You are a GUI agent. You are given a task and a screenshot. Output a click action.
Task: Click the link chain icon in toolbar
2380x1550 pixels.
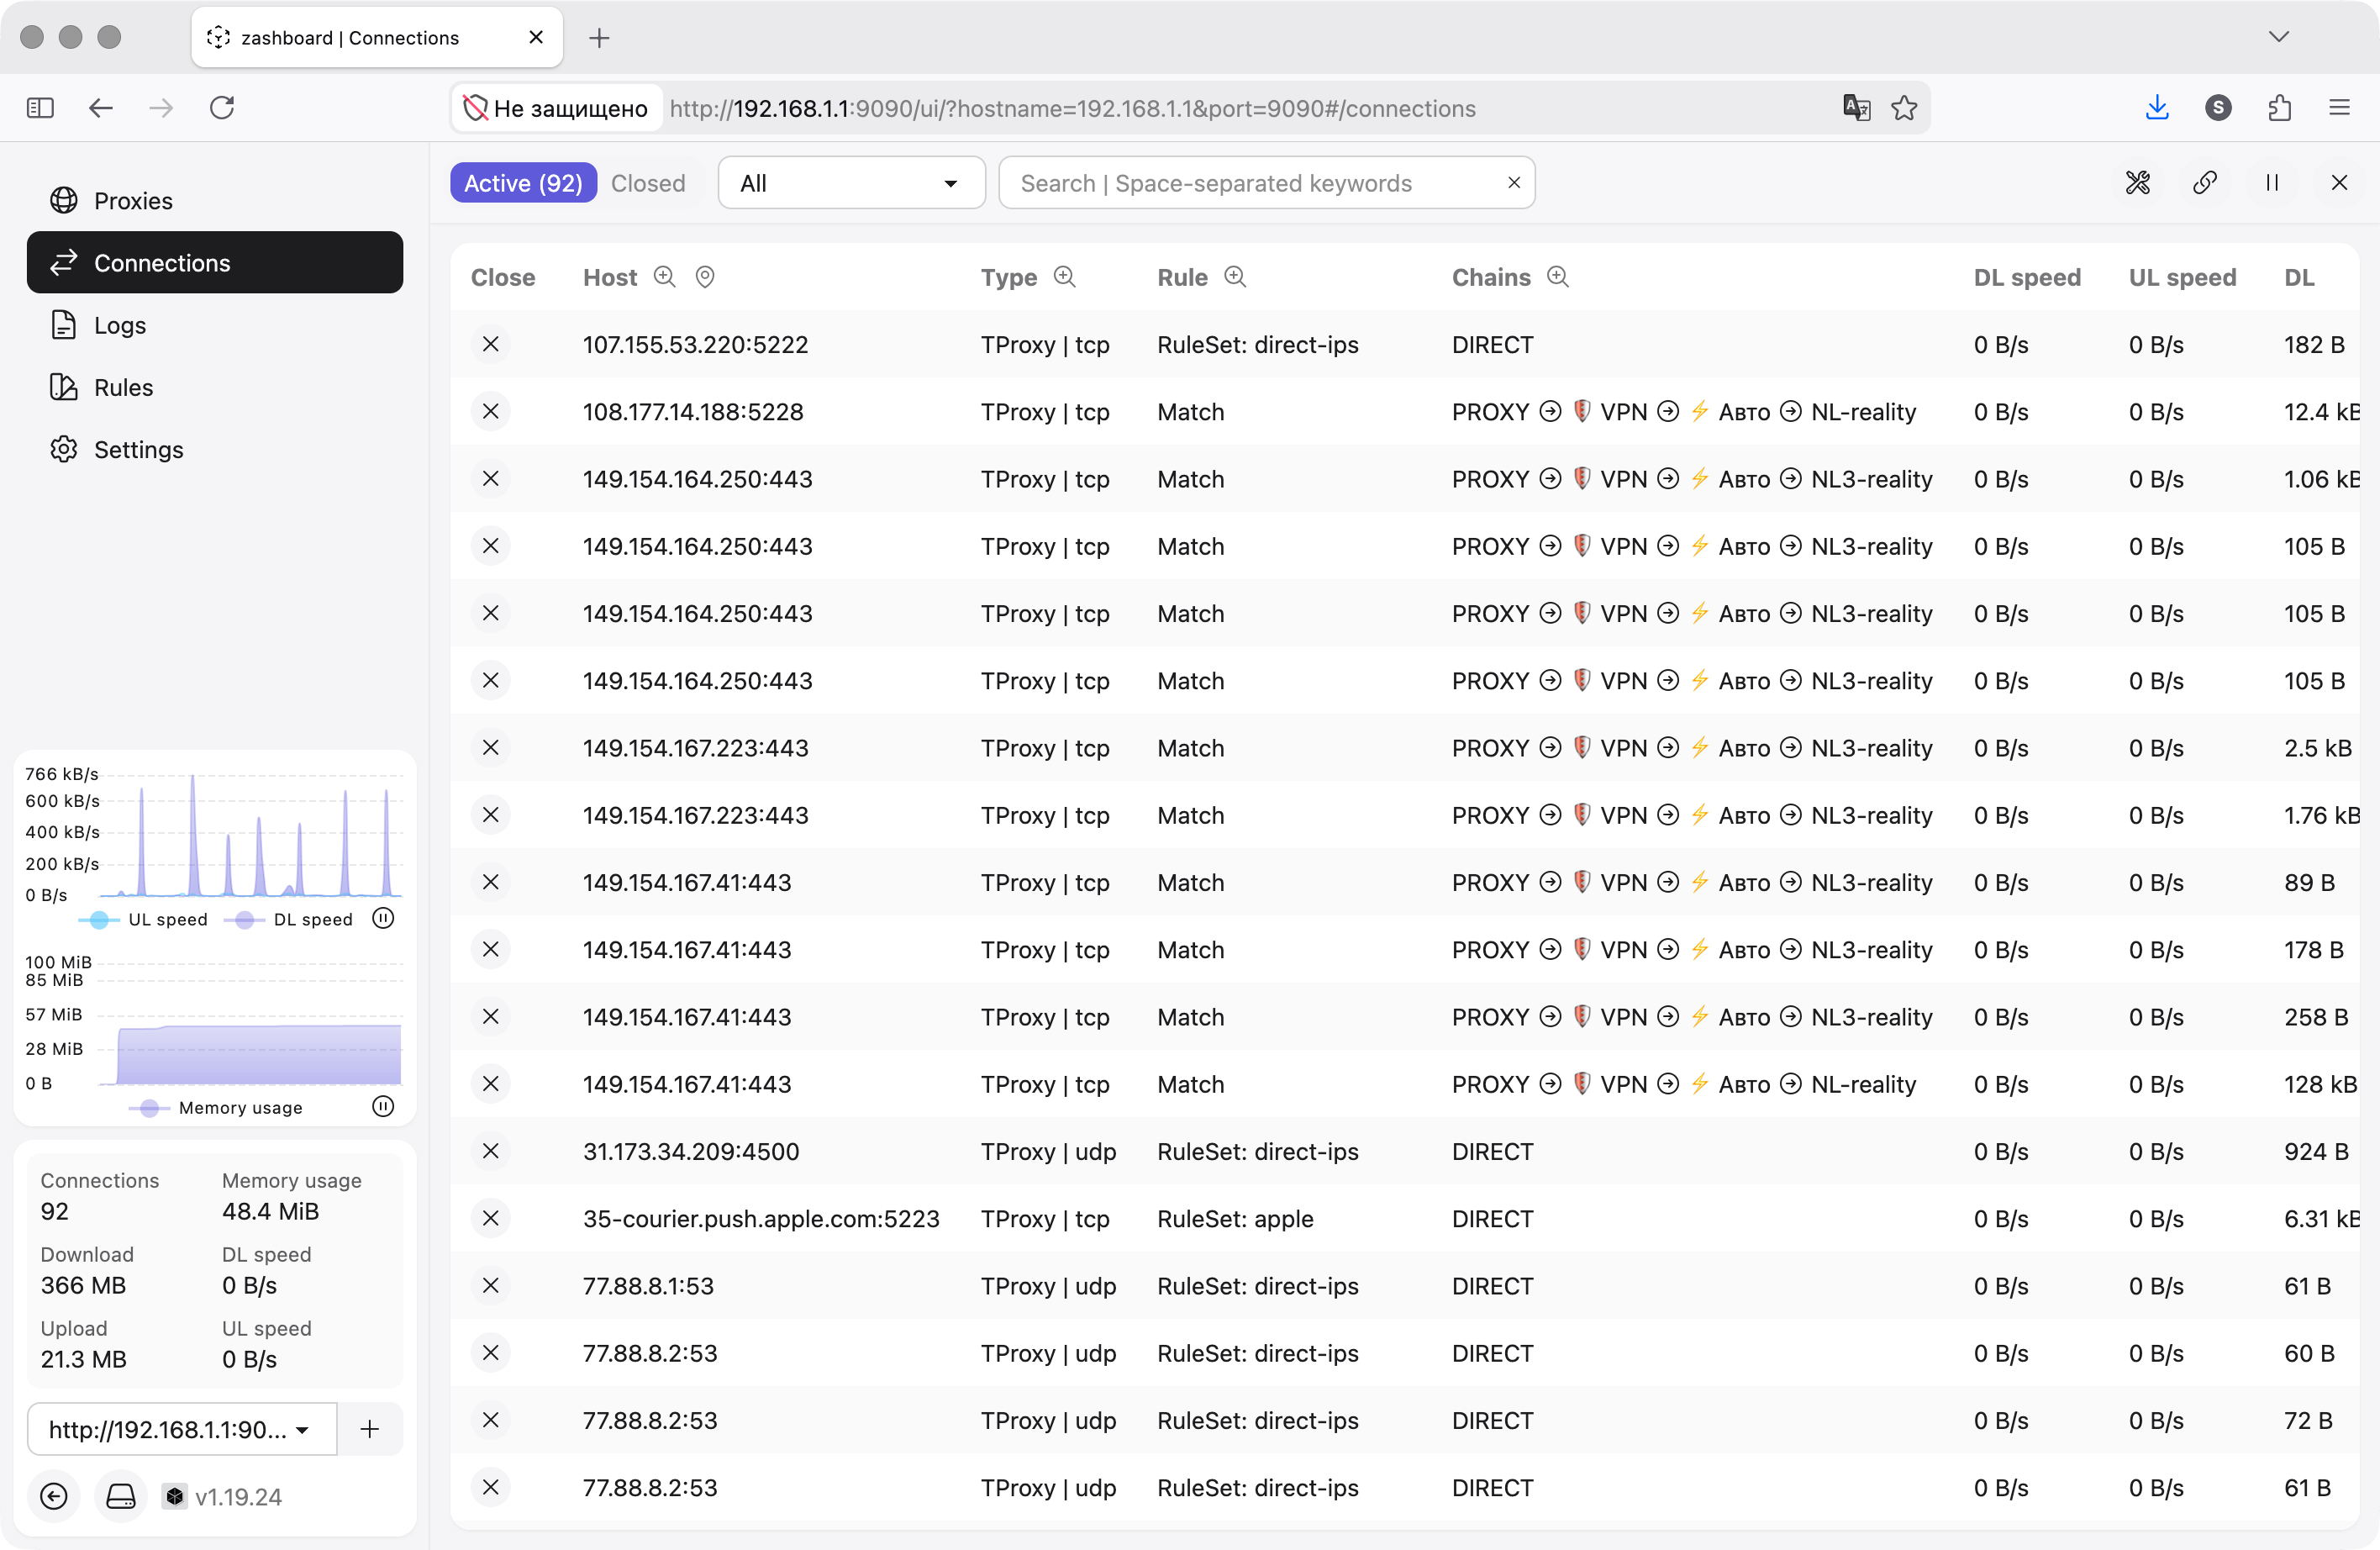click(x=2205, y=183)
